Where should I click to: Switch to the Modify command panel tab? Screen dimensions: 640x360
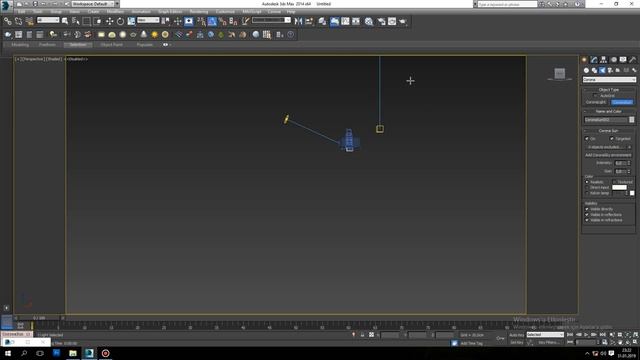[594, 60]
